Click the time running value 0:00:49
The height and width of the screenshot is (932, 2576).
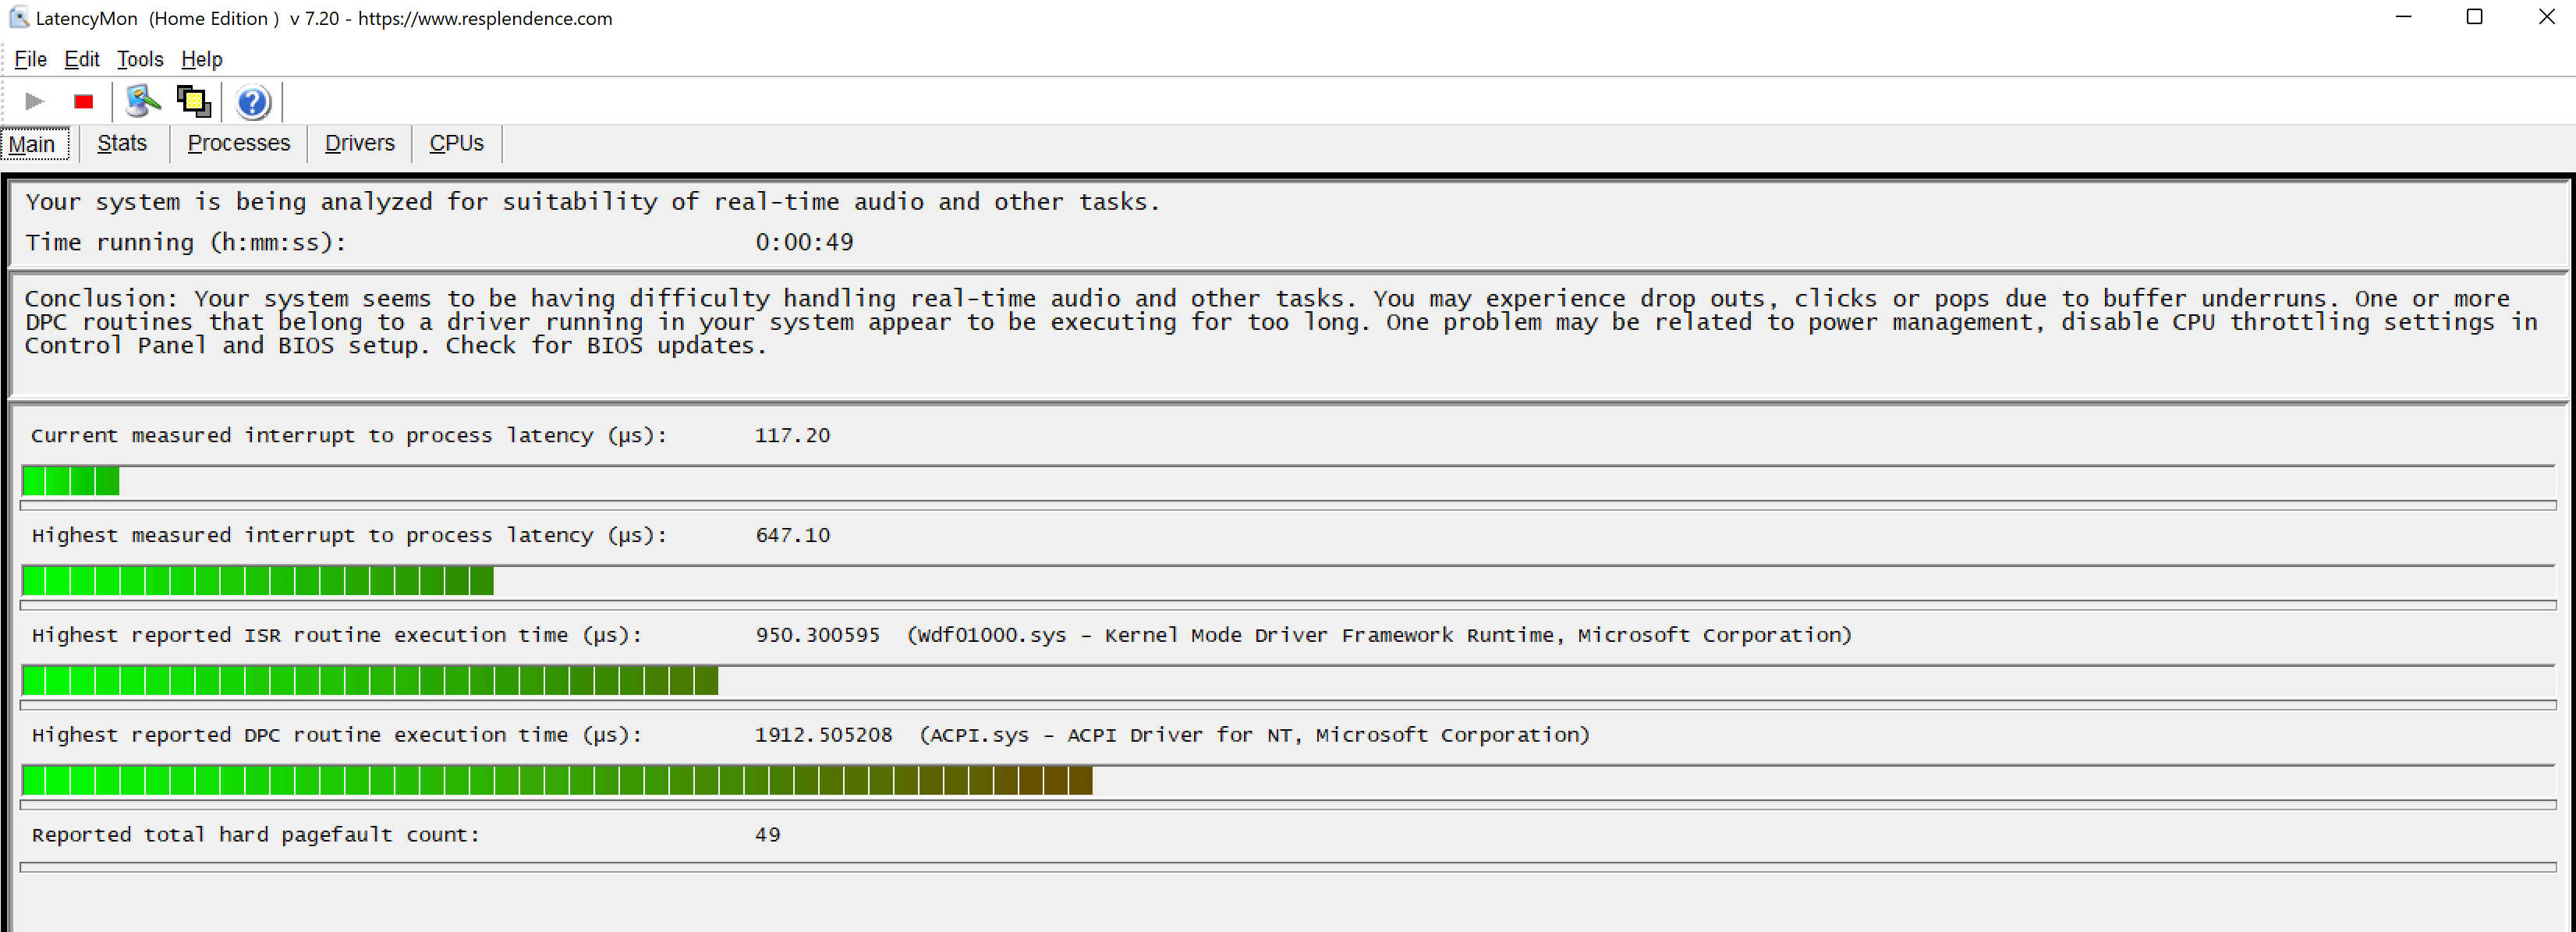[804, 242]
